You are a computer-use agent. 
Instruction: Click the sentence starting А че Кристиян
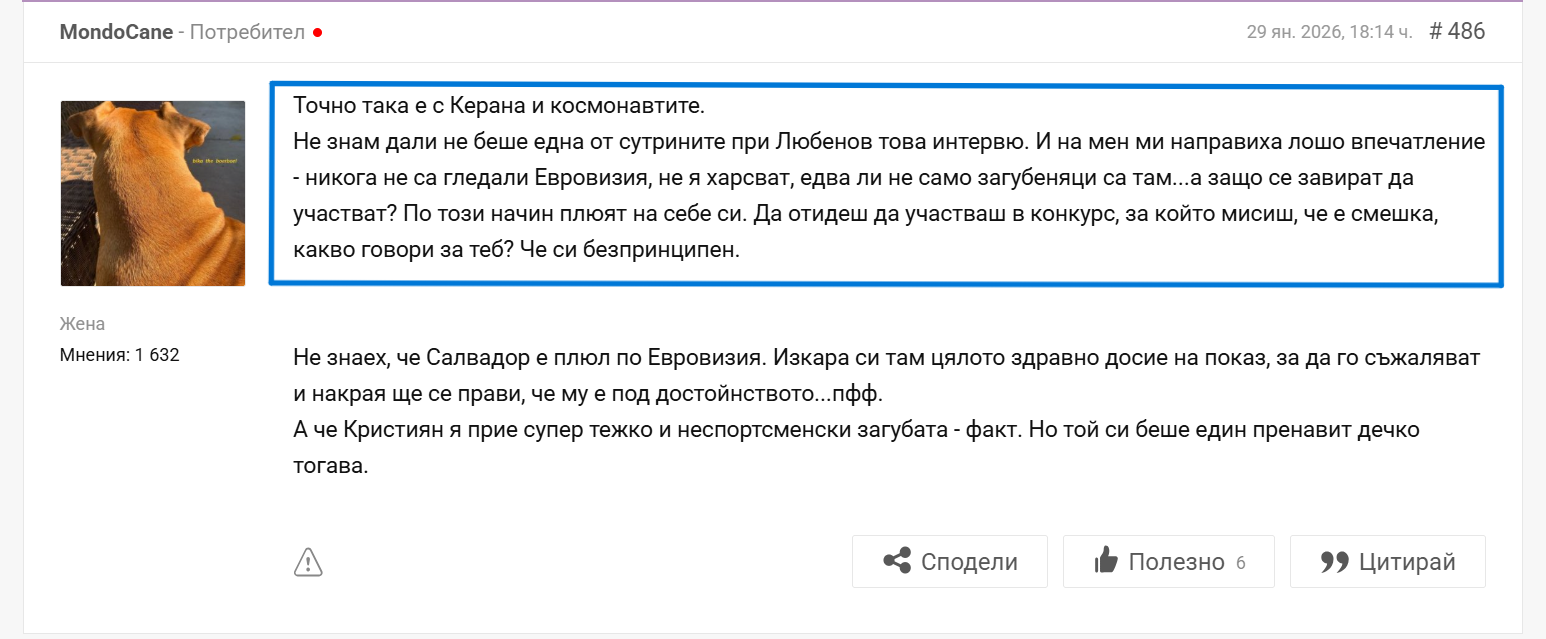click(850, 430)
